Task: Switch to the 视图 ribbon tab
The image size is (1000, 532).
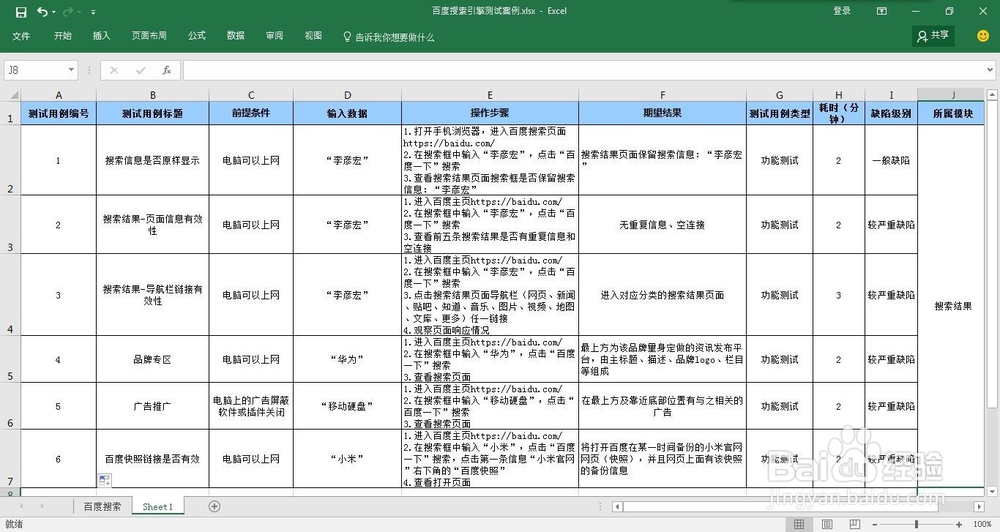Action: point(313,36)
